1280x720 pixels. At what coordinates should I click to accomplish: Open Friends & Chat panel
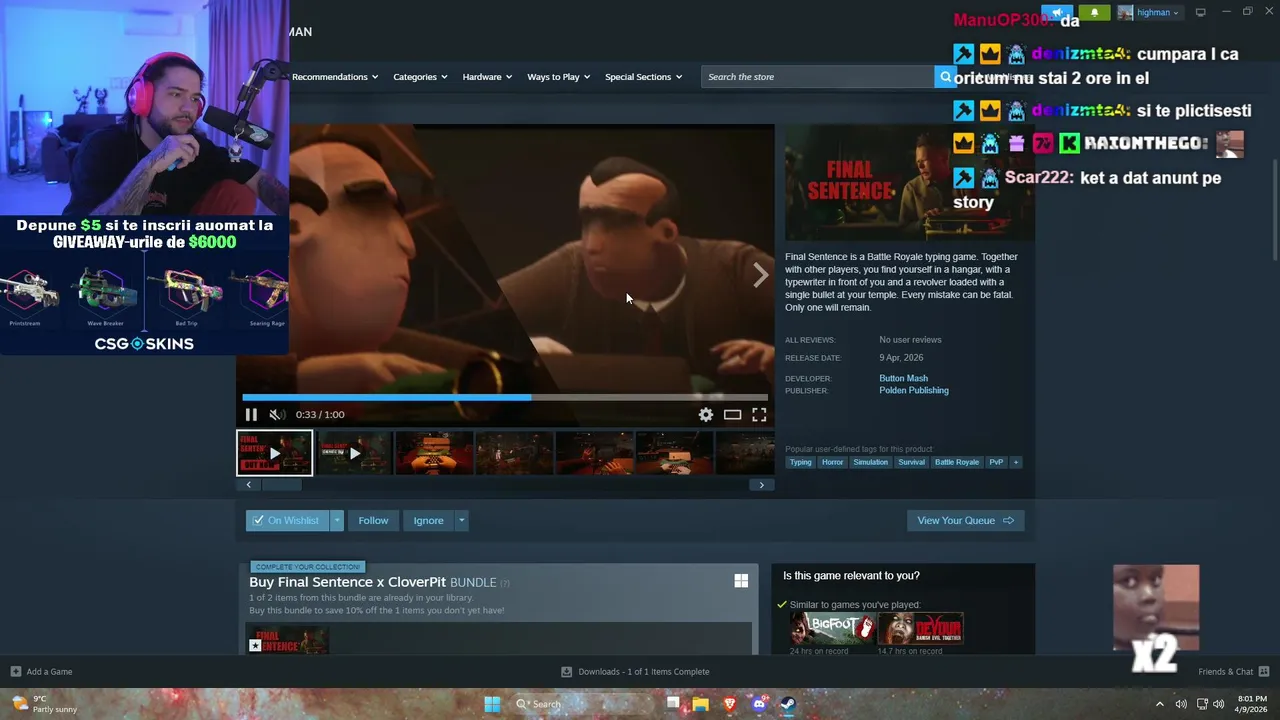click(x=1233, y=672)
